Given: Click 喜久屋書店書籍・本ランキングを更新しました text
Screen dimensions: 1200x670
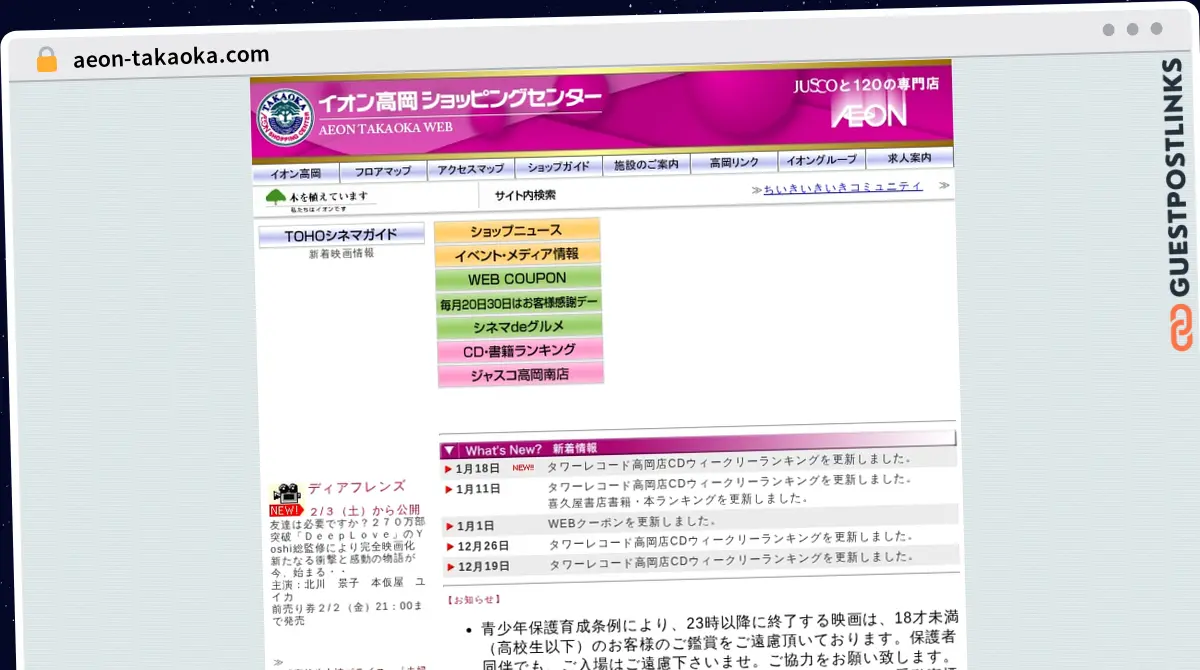Looking at the screenshot, I should coord(677,499).
